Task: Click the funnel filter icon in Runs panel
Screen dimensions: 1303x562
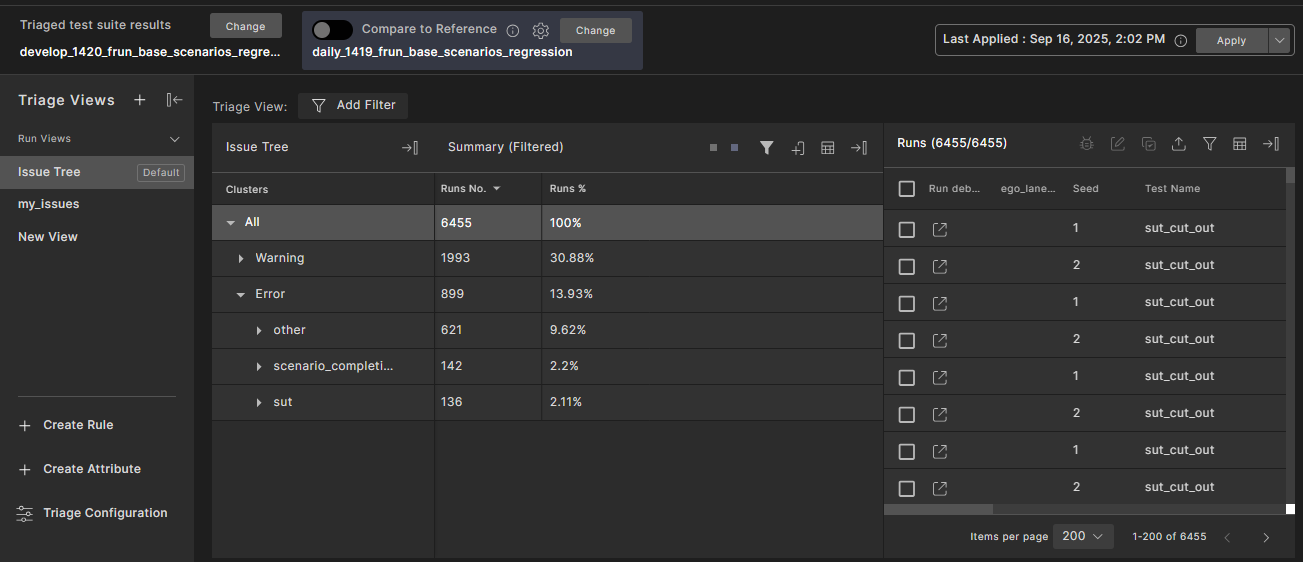Action: [1209, 144]
